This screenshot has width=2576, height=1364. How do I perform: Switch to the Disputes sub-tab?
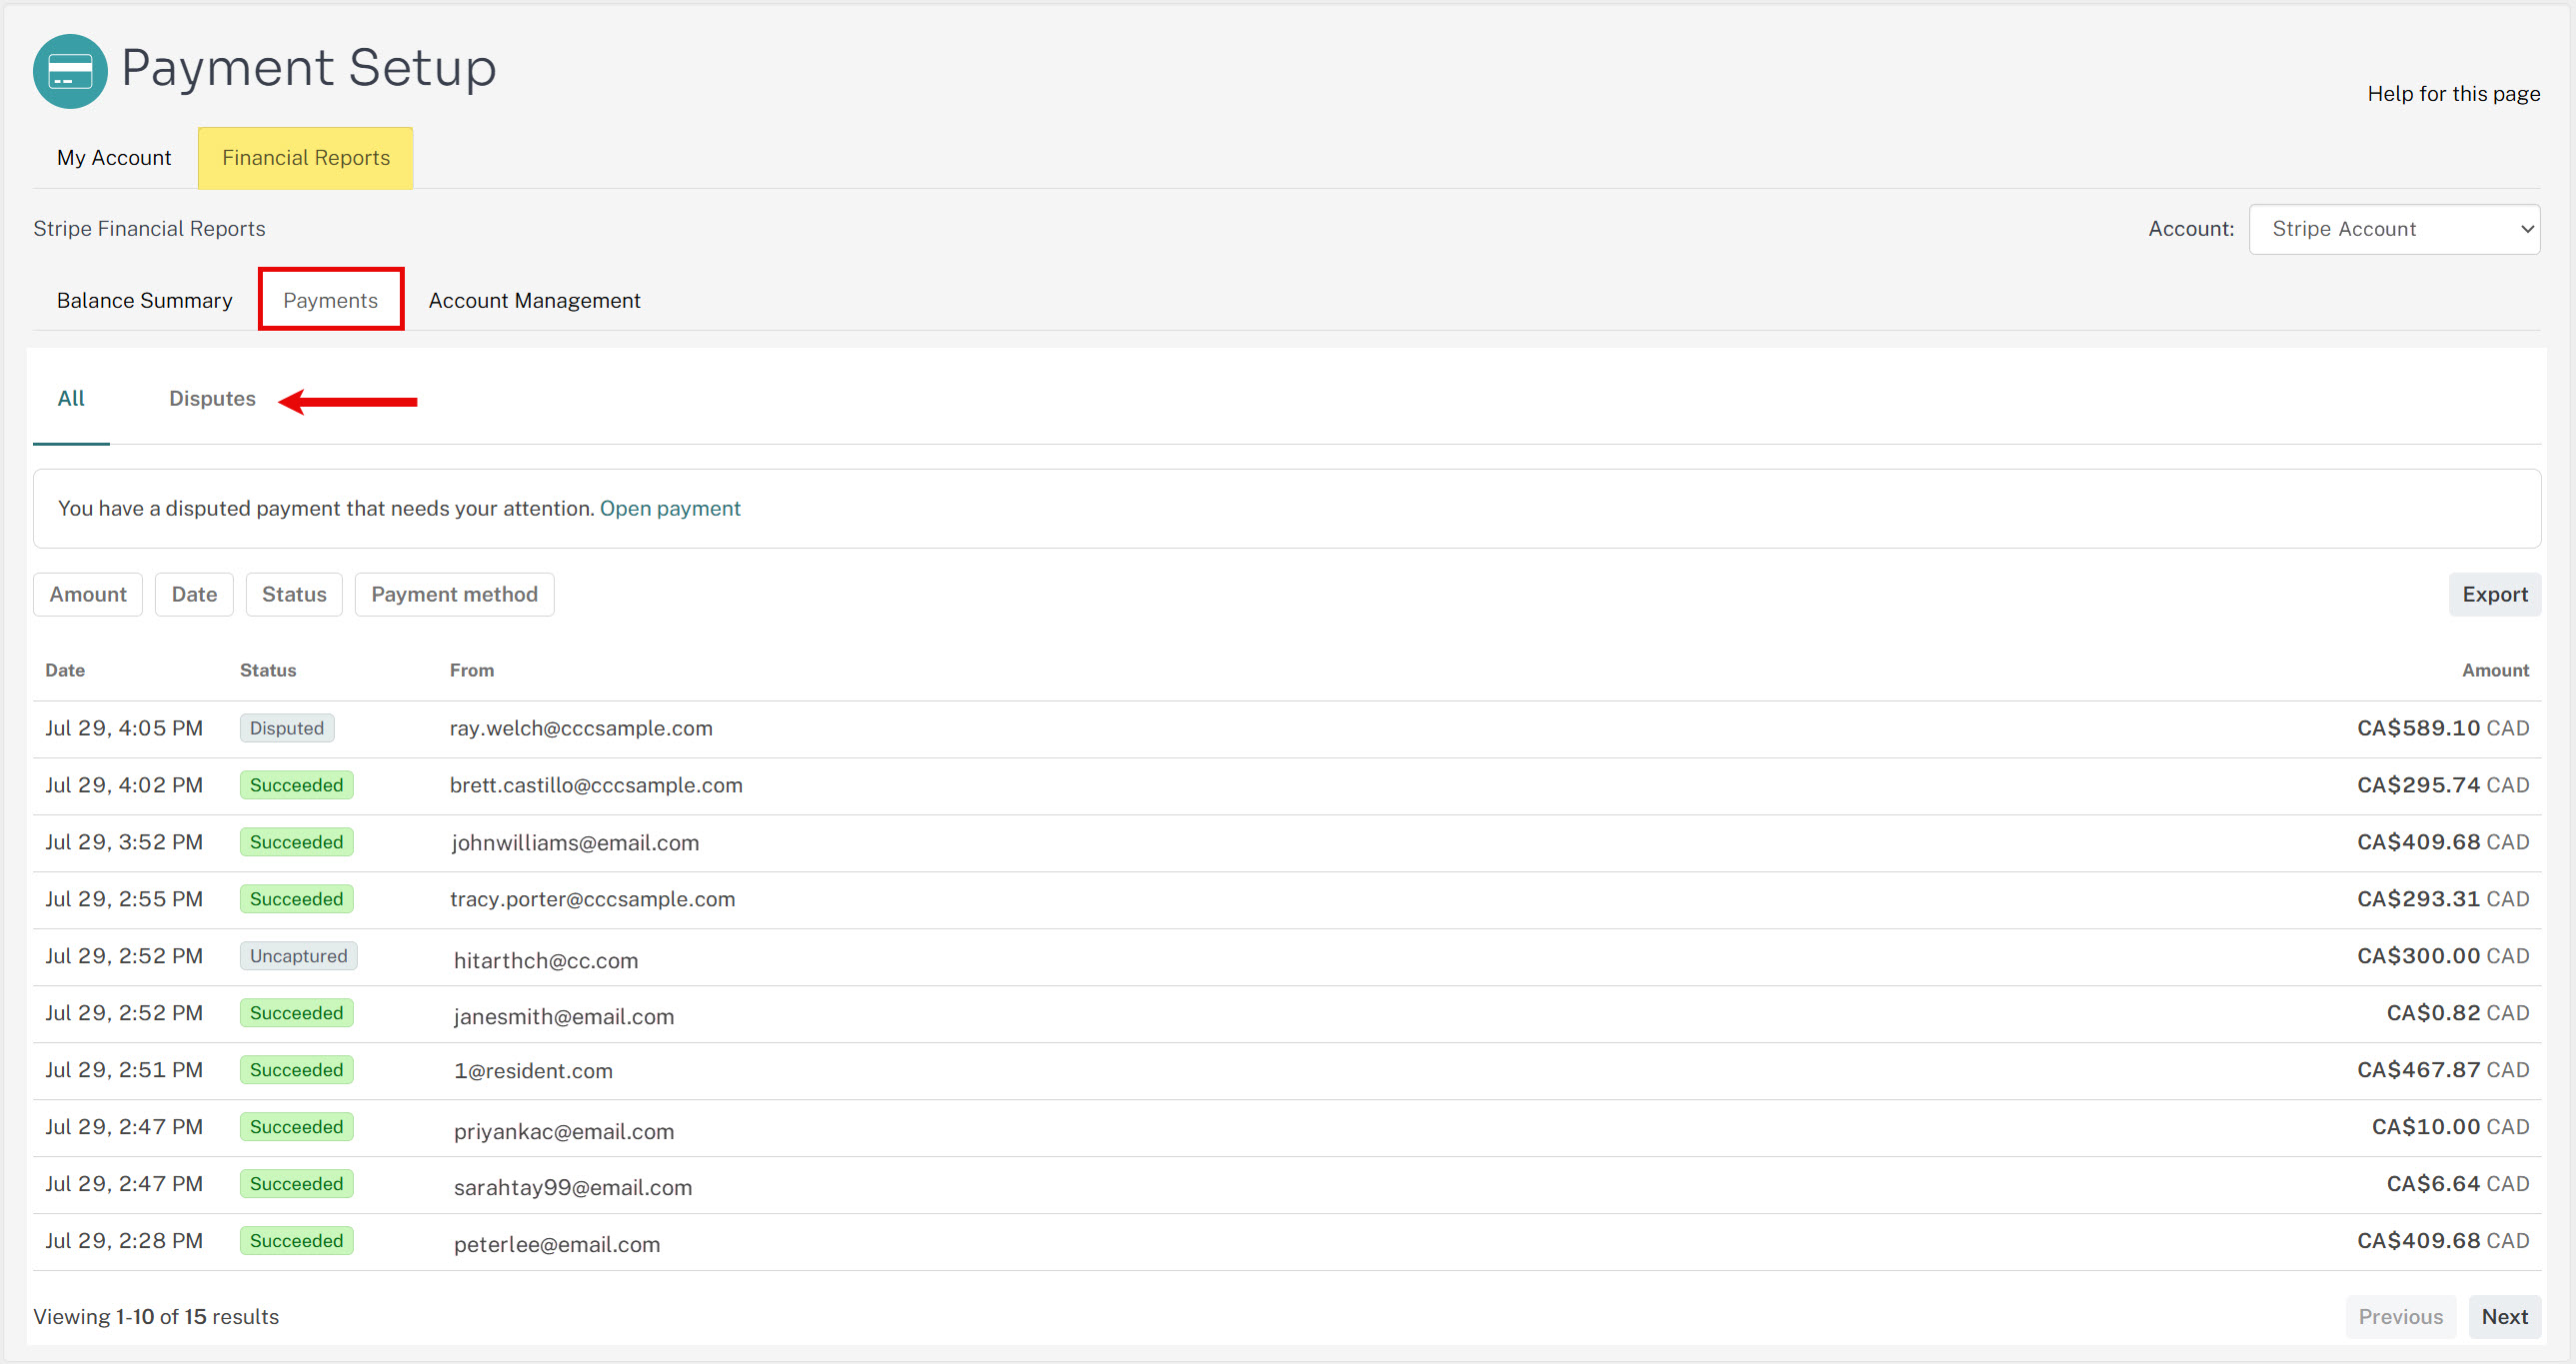coord(212,398)
